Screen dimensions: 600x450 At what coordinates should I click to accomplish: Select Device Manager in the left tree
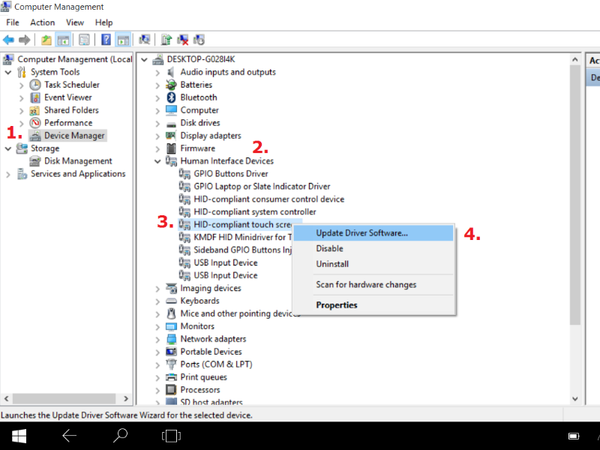(75, 135)
